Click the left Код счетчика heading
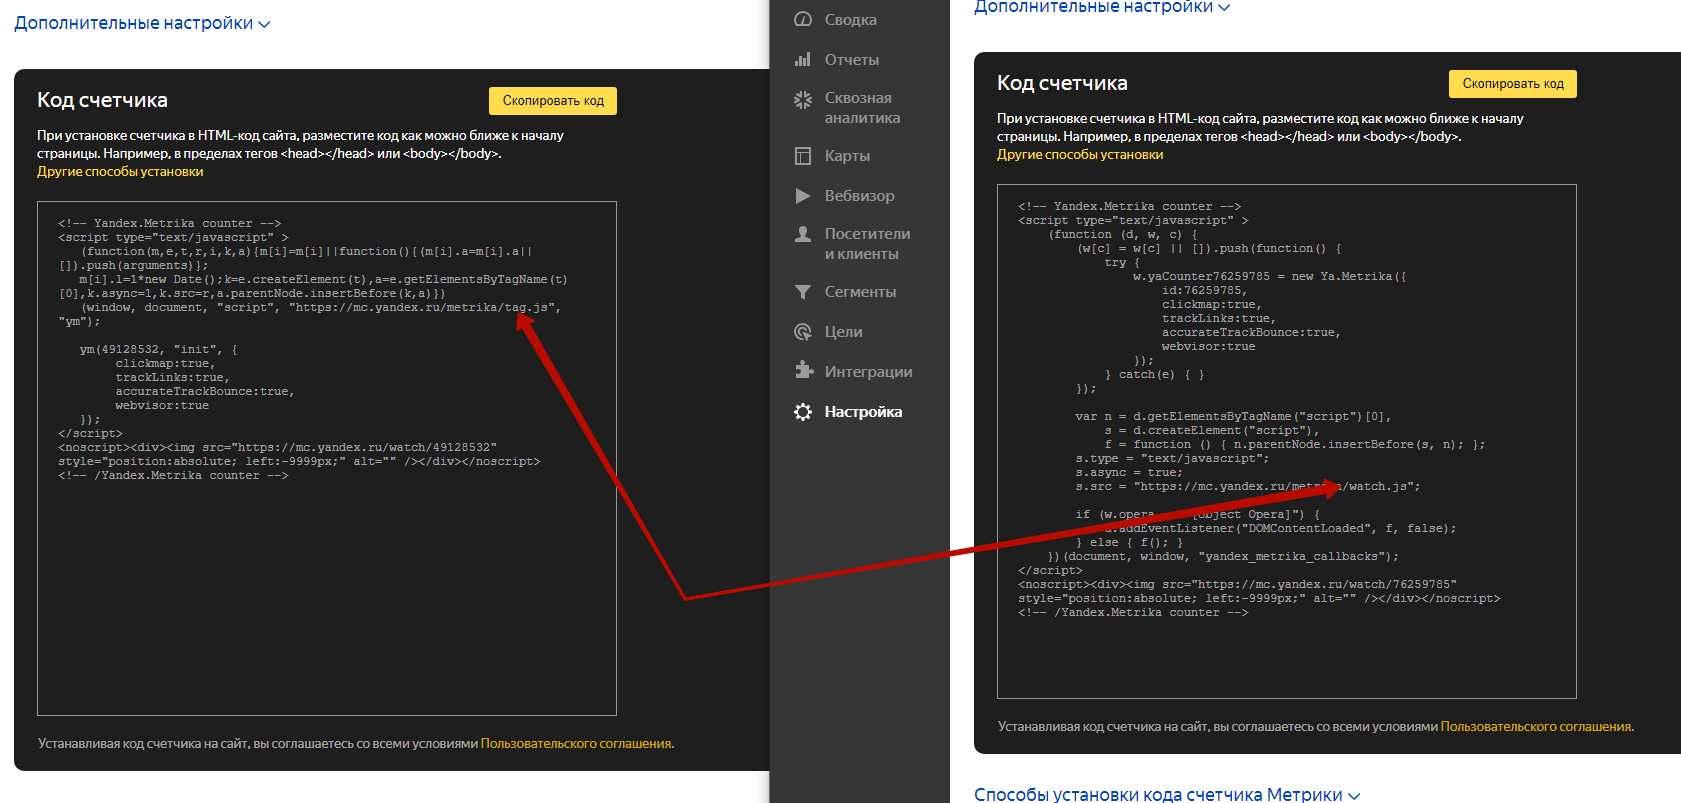1681x803 pixels. point(102,100)
